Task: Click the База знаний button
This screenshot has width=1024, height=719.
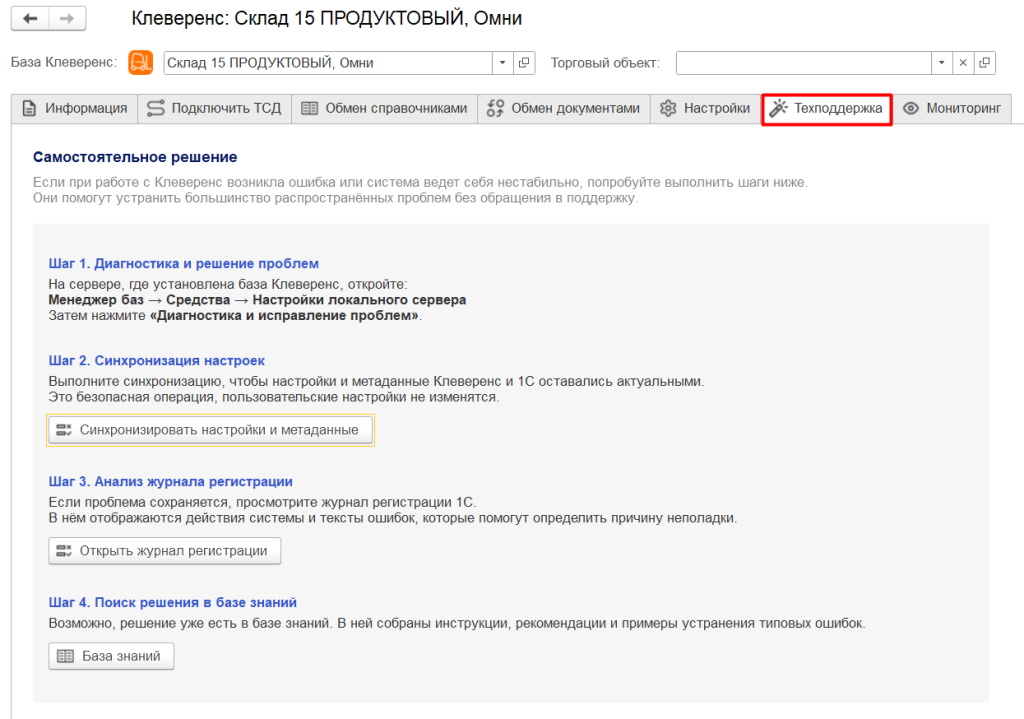Action: (111, 656)
